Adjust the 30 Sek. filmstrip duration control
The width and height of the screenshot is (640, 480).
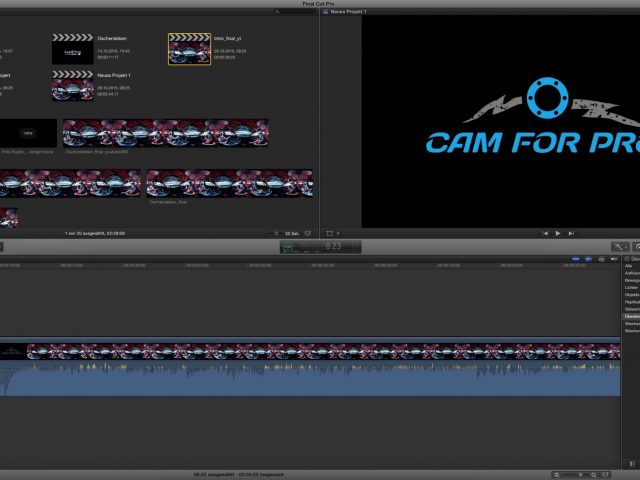coord(292,233)
